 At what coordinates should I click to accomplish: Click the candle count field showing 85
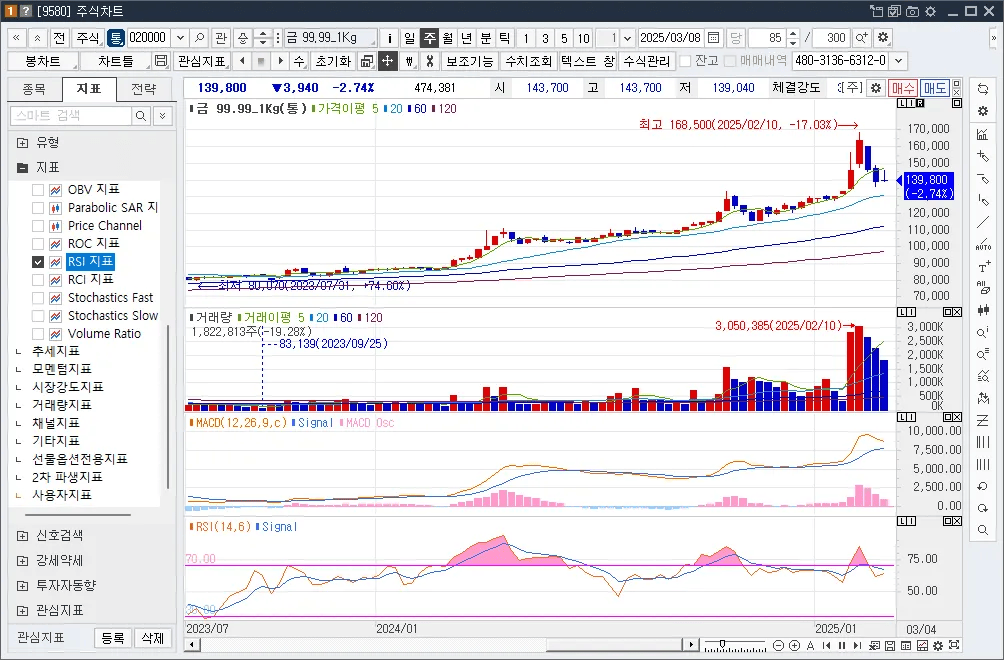tap(766, 38)
